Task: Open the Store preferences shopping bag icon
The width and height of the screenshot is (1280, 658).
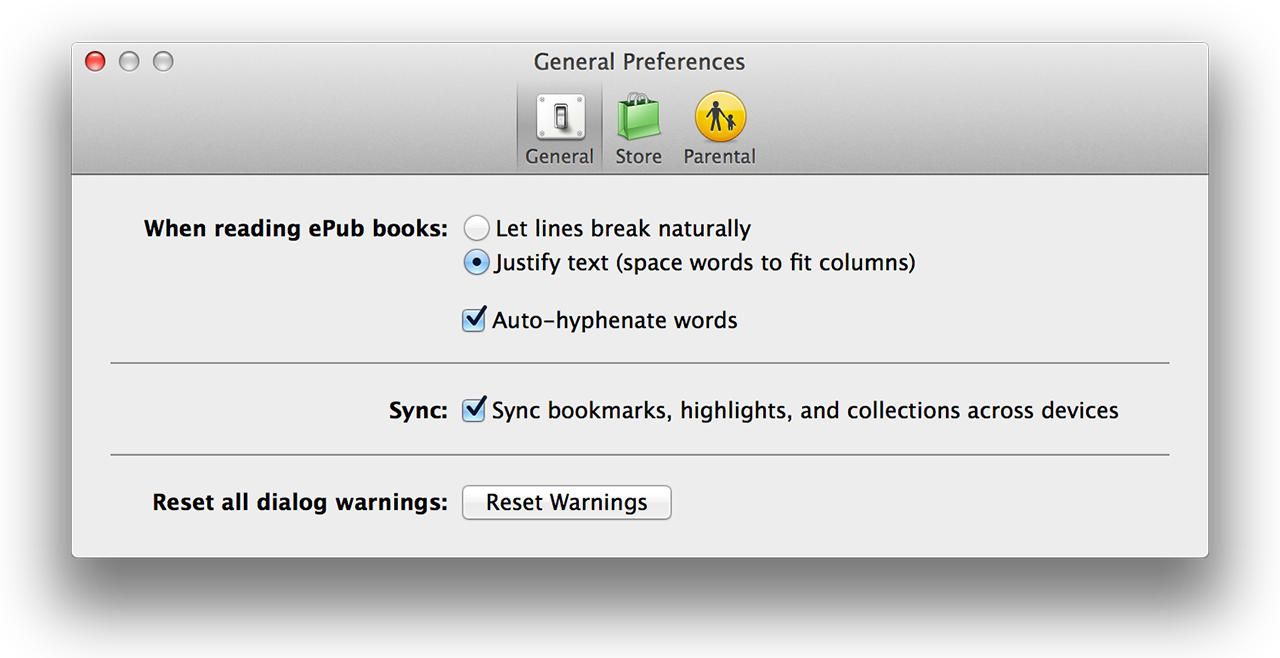Action: 639,118
